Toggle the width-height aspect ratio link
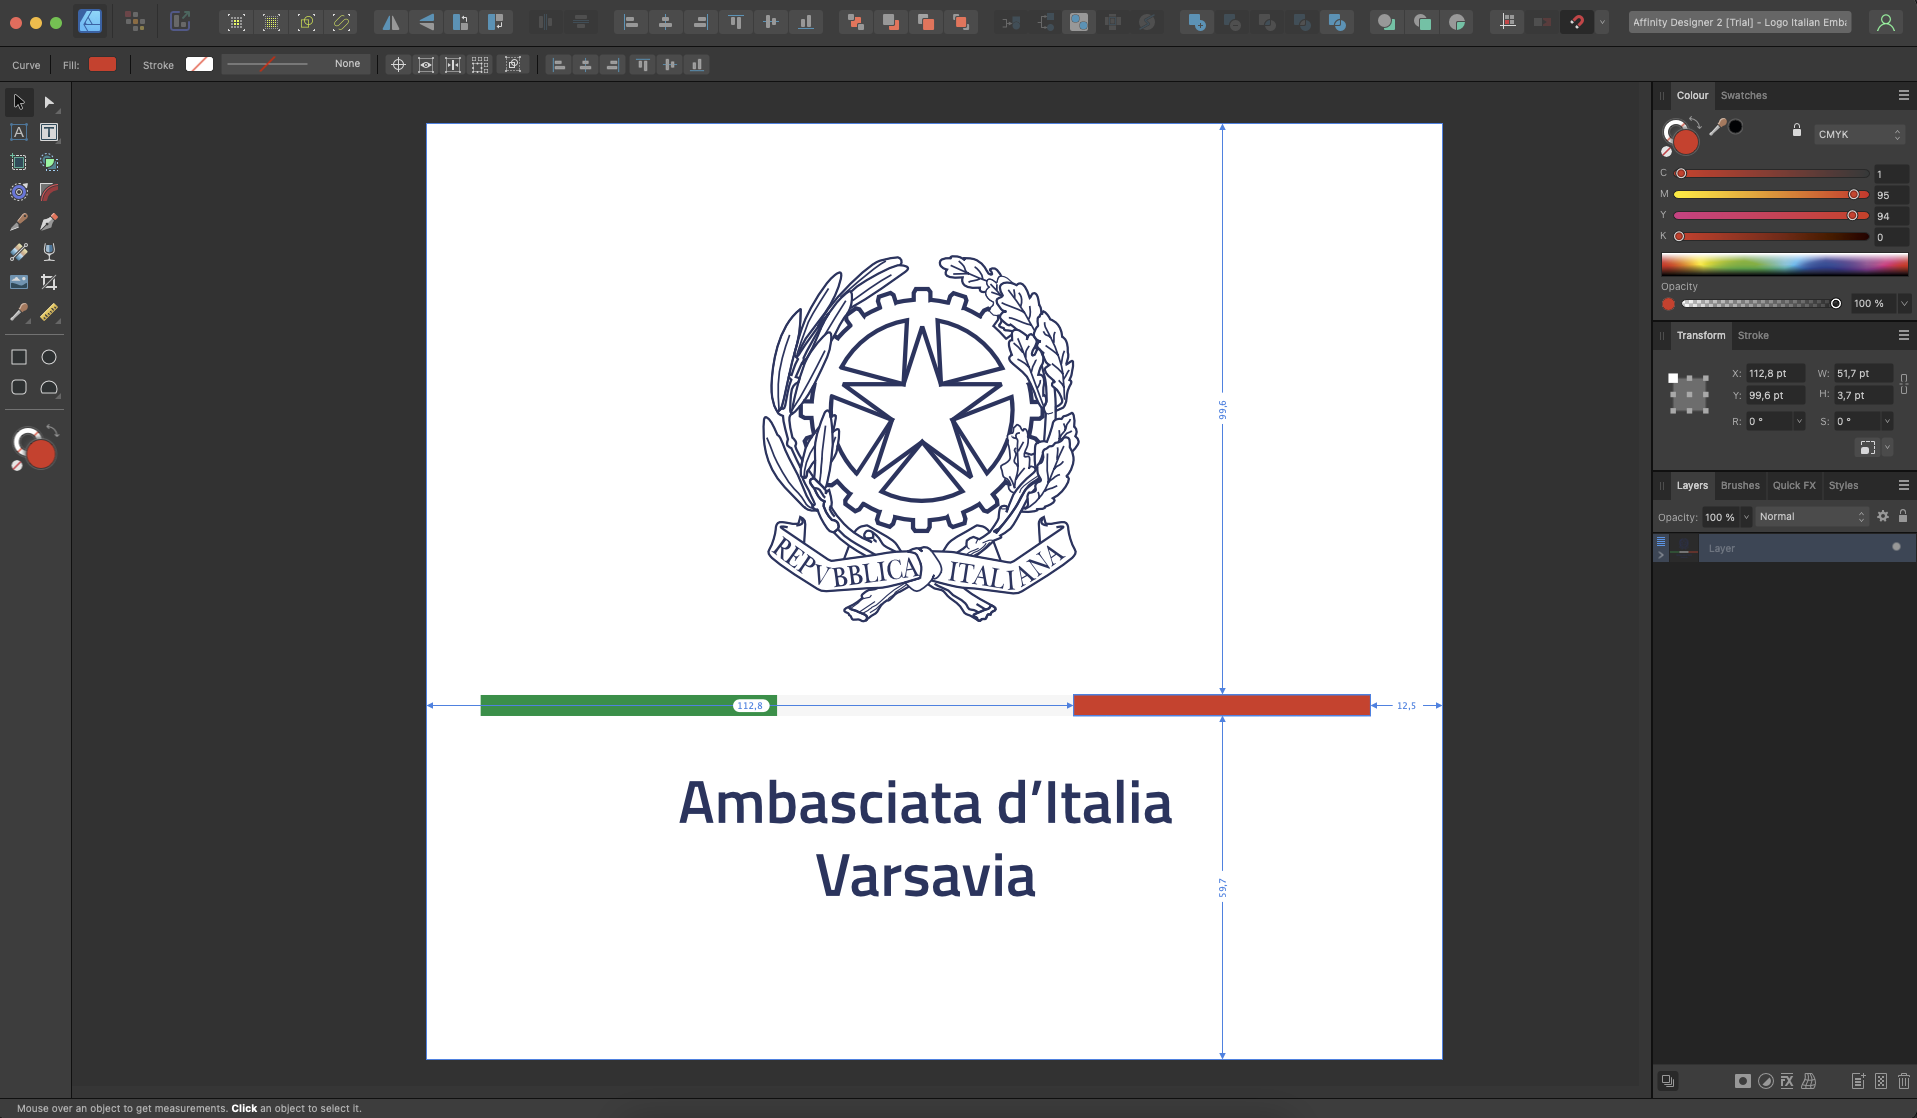Image resolution: width=1917 pixels, height=1118 pixels. 1903,384
